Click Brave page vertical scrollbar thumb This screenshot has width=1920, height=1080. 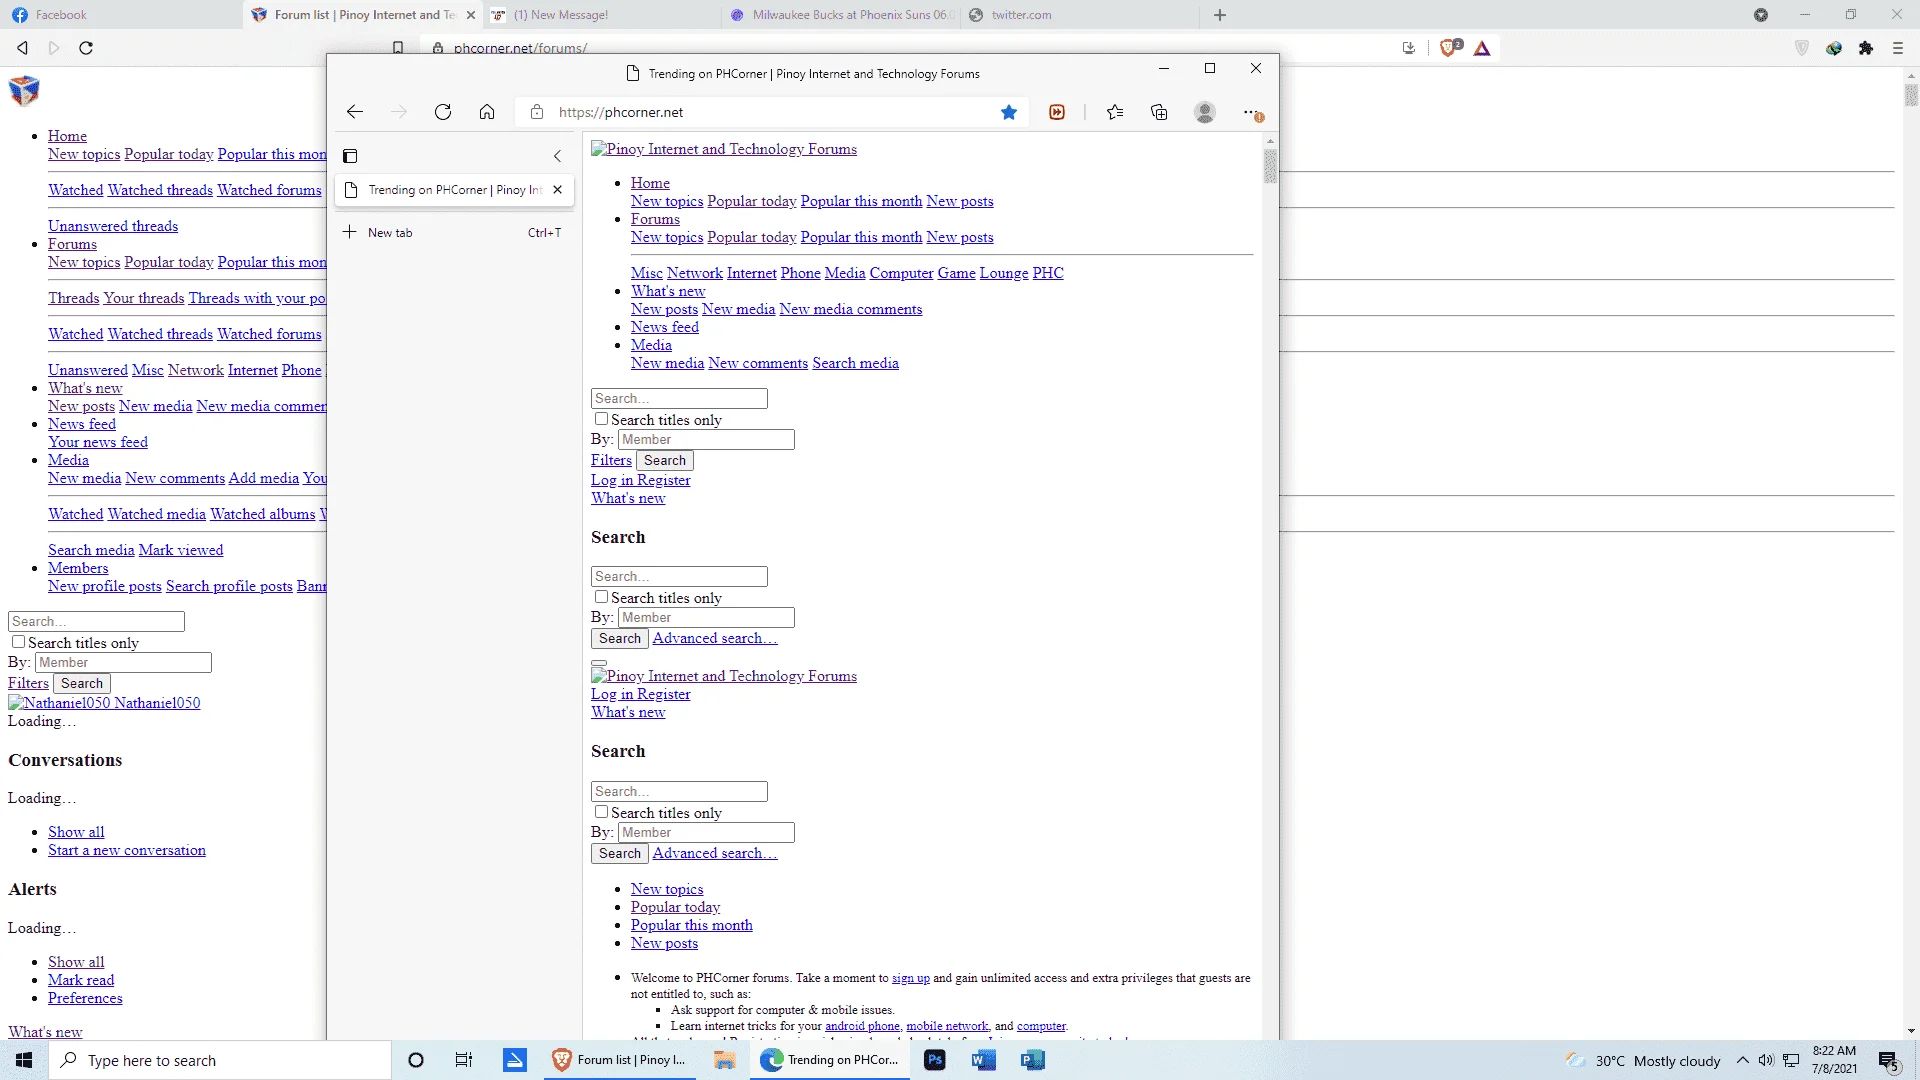click(x=1911, y=95)
